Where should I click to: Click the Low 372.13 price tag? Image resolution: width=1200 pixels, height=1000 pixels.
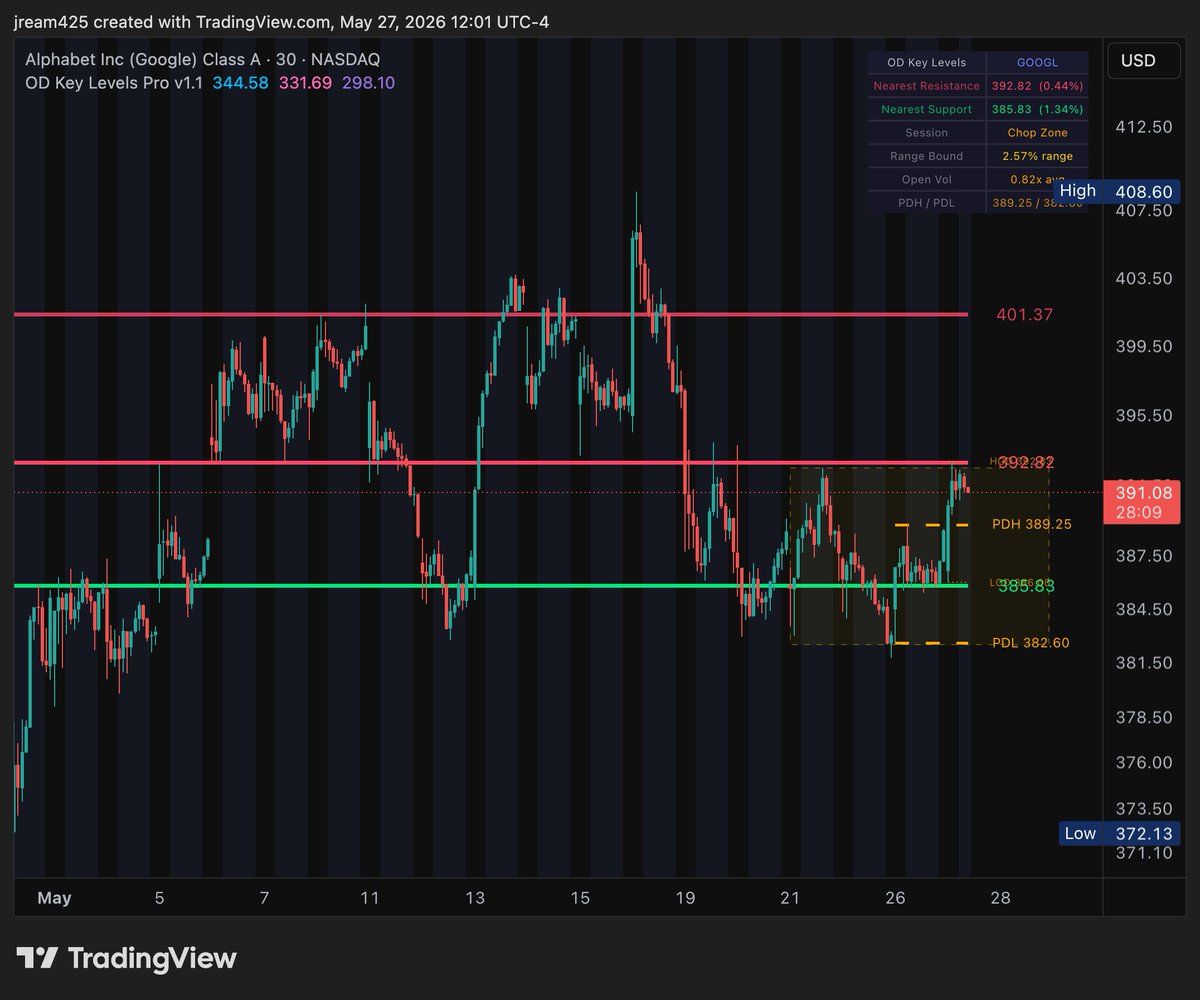1120,833
